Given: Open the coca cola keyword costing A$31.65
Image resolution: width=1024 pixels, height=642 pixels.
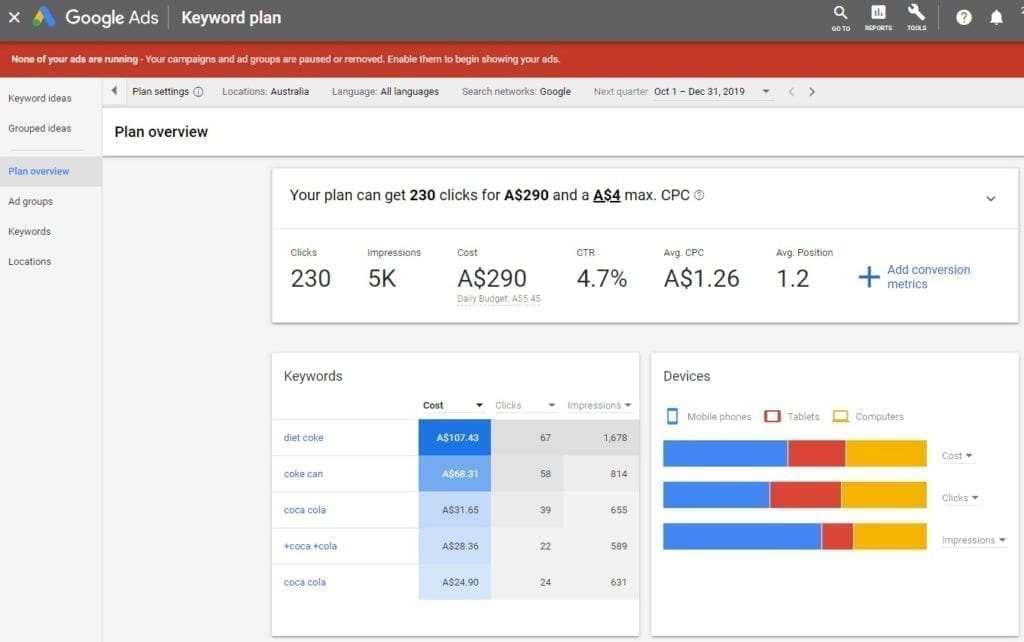Looking at the screenshot, I should pos(304,510).
